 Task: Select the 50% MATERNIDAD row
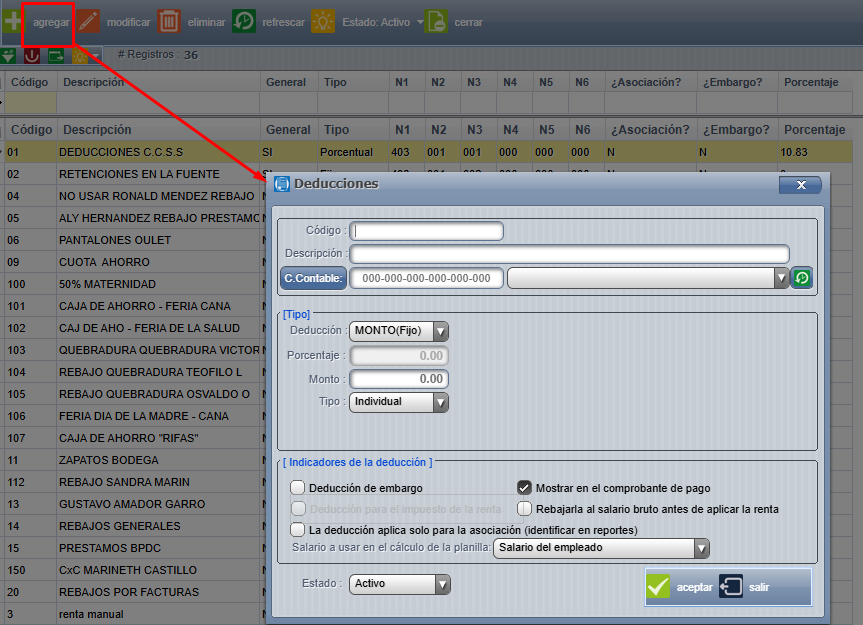pyautogui.click(x=134, y=284)
